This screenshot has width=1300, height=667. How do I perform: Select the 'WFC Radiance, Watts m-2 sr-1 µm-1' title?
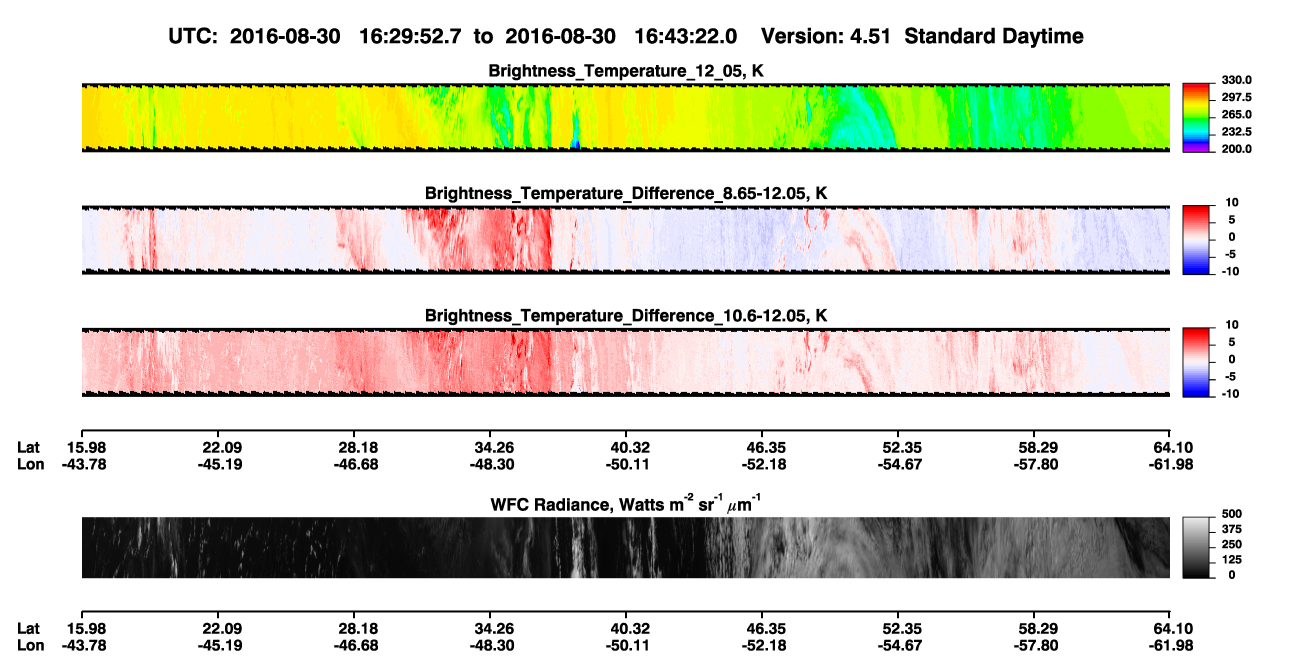tap(627, 502)
